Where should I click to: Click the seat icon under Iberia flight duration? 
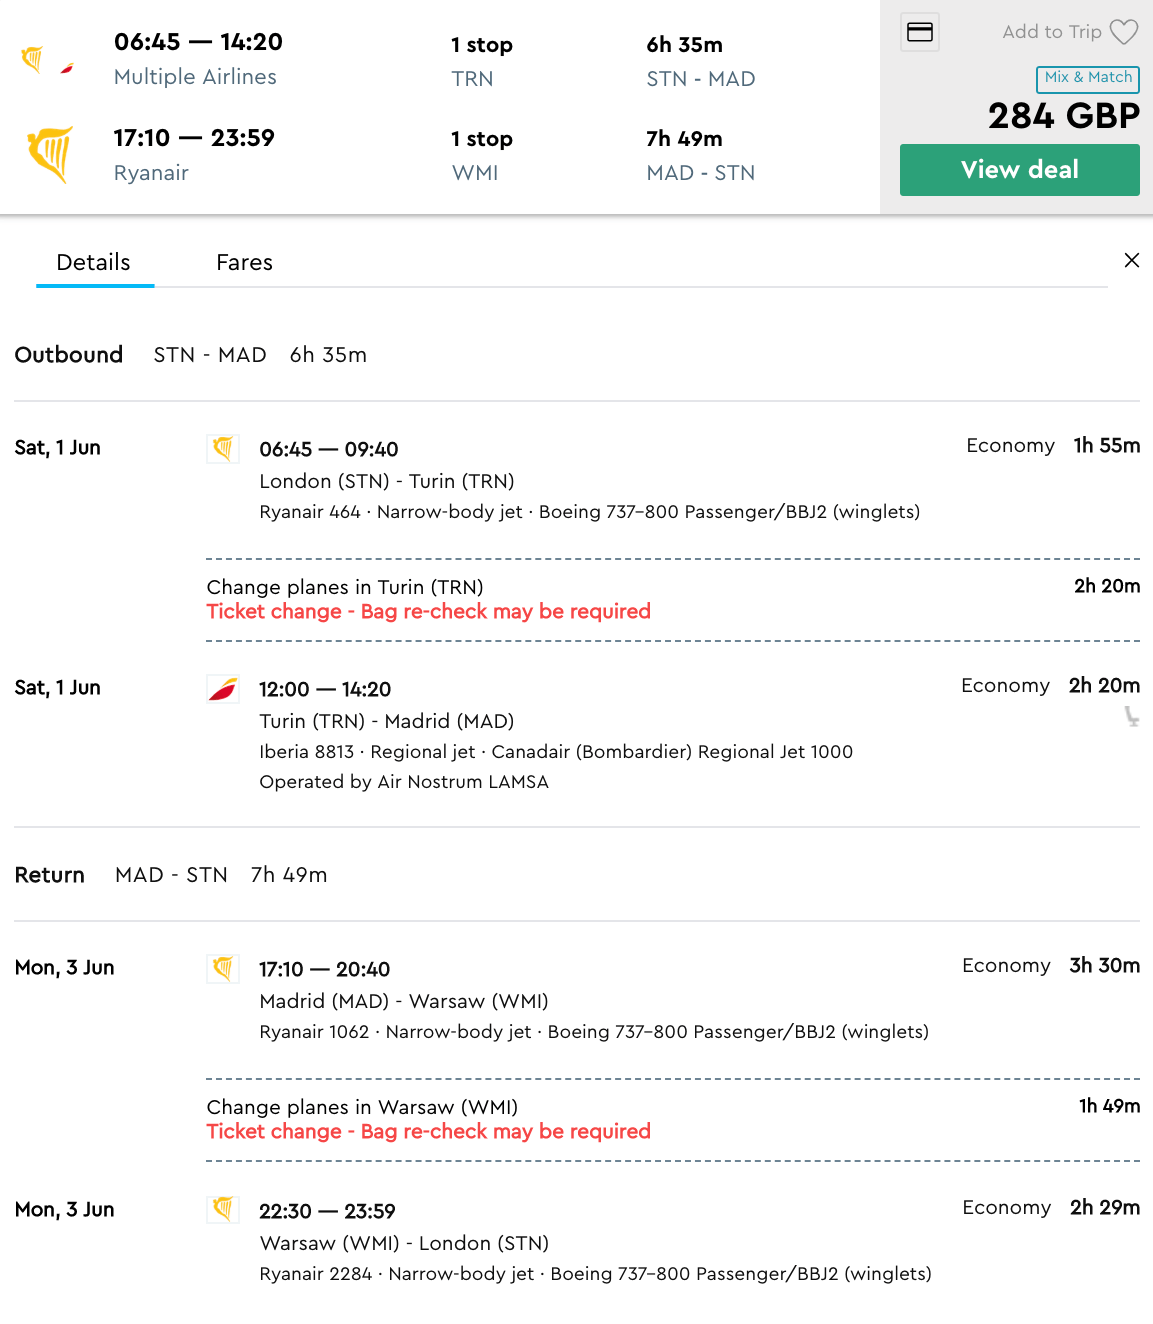coord(1131,716)
